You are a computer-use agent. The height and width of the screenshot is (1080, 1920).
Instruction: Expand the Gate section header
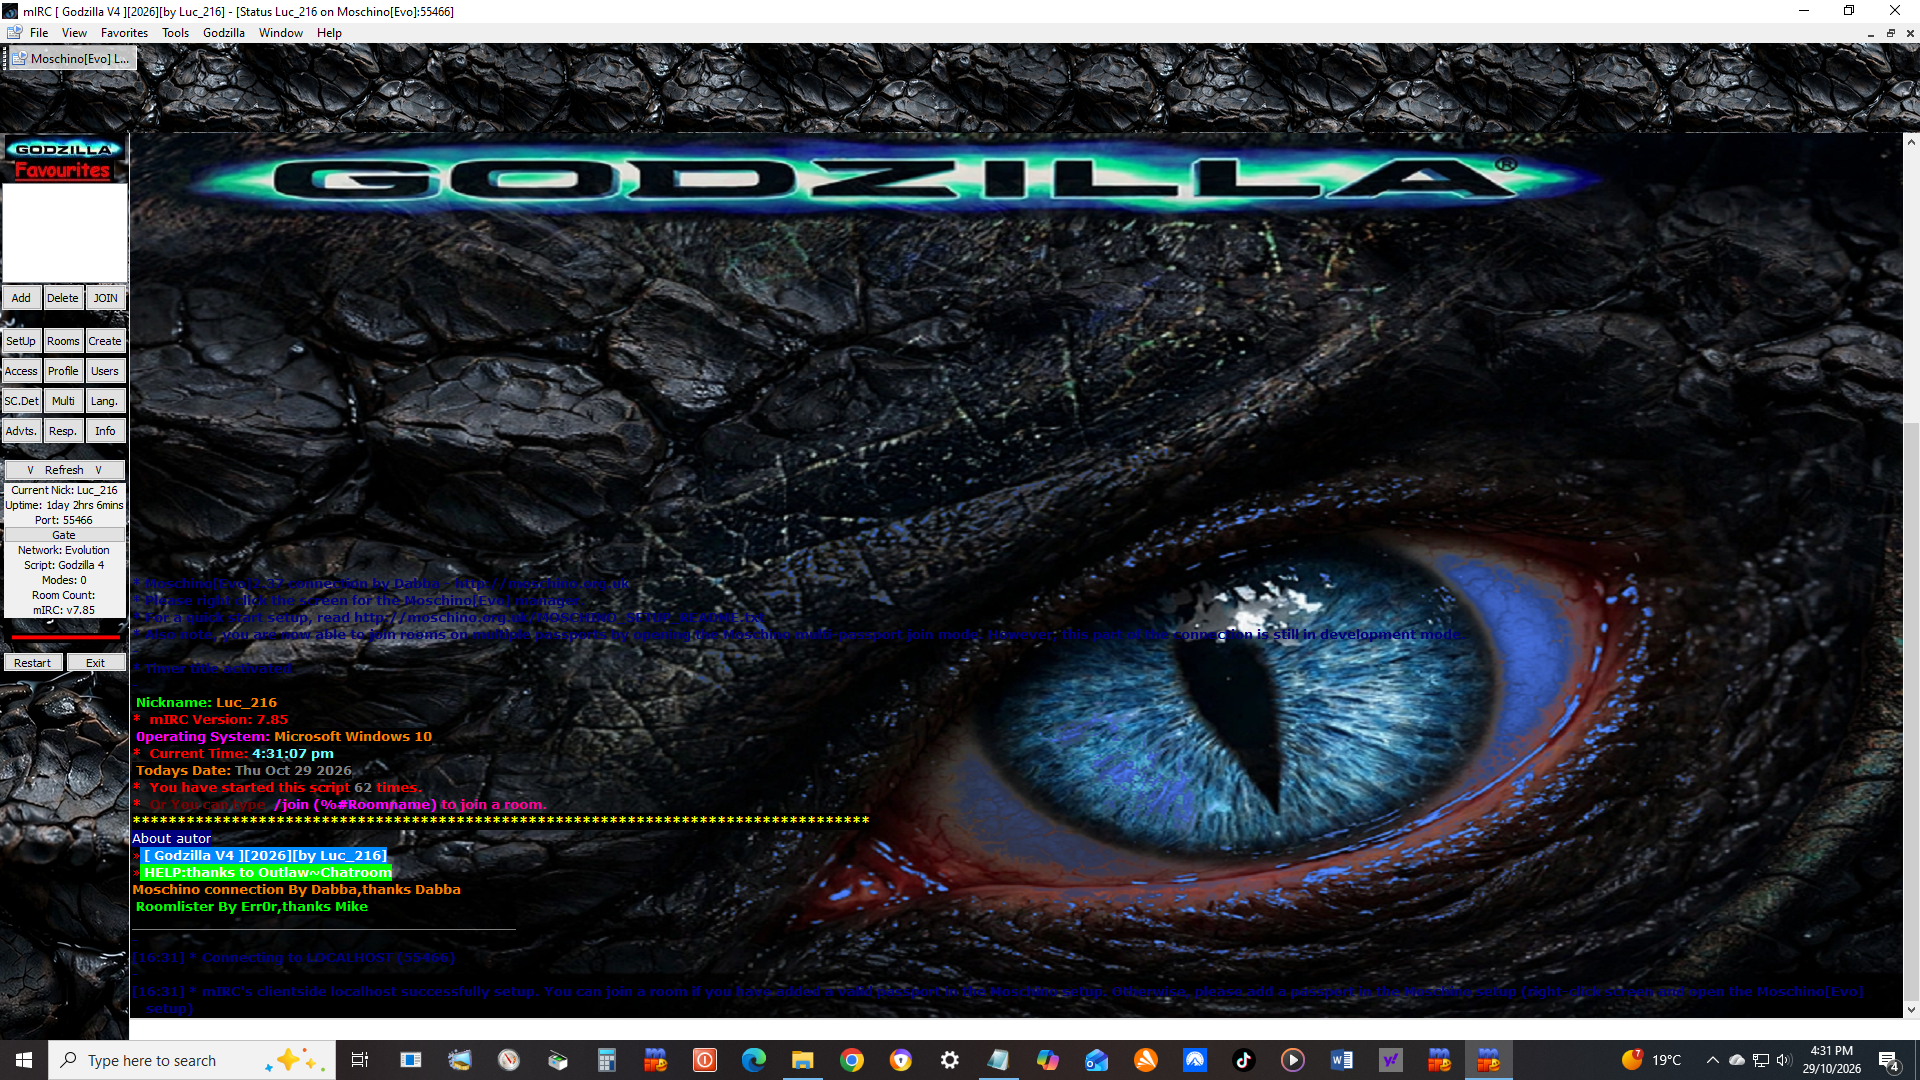tap(64, 535)
